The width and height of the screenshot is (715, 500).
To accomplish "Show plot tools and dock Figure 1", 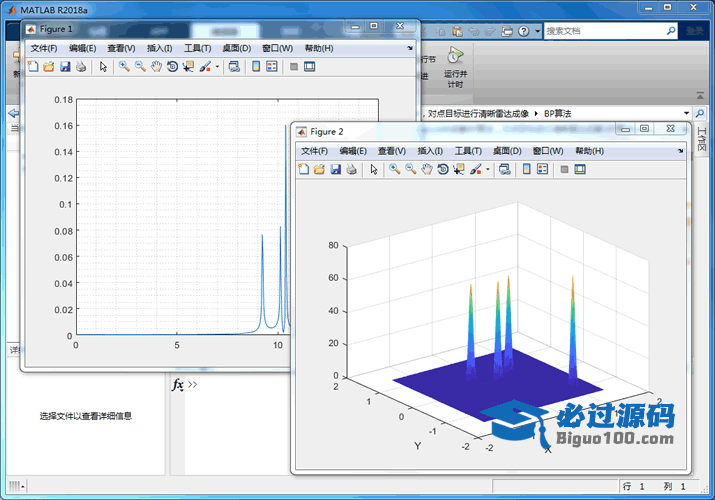I will pyautogui.click(x=310, y=67).
